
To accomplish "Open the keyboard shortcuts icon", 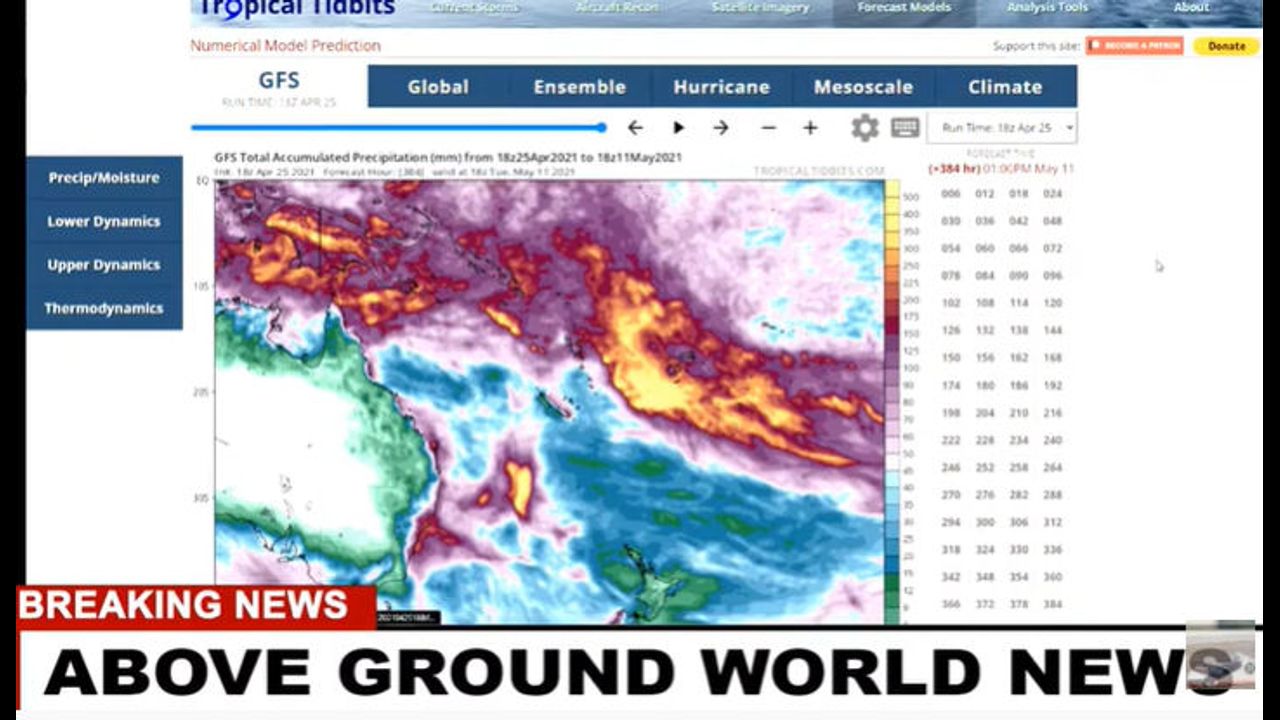I will point(905,128).
